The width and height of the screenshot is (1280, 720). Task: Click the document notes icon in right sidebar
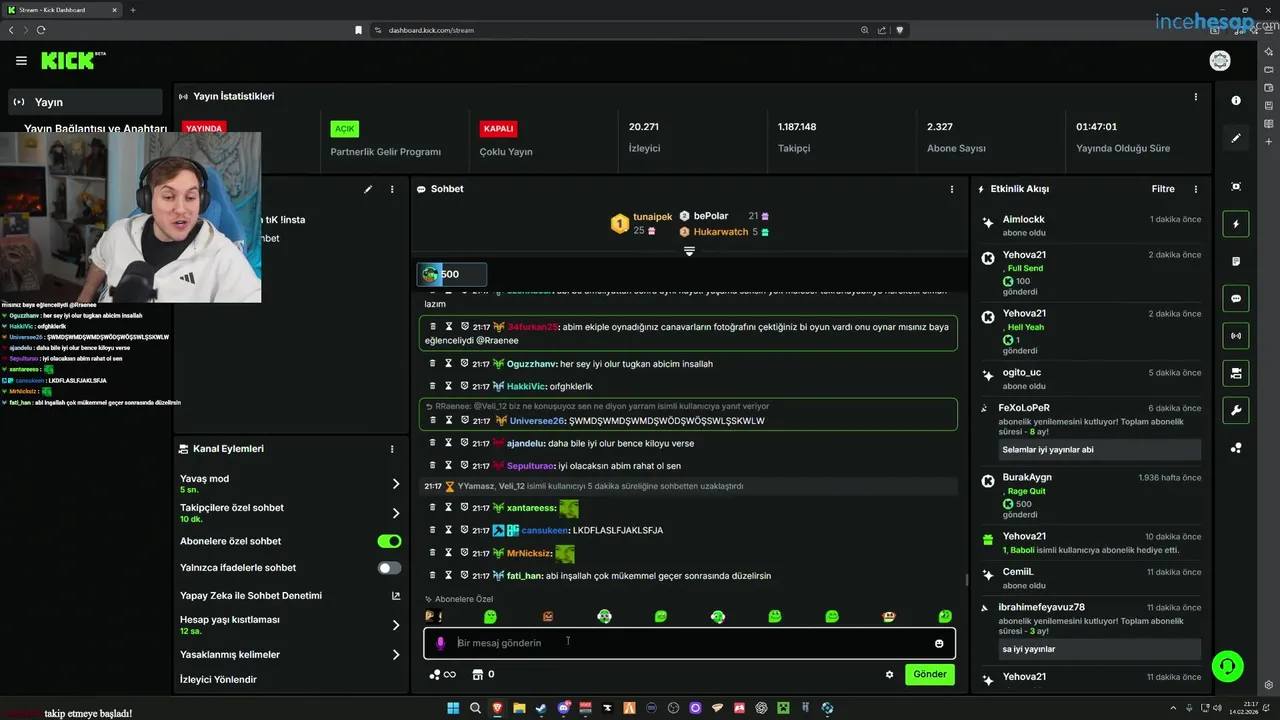(x=1236, y=261)
